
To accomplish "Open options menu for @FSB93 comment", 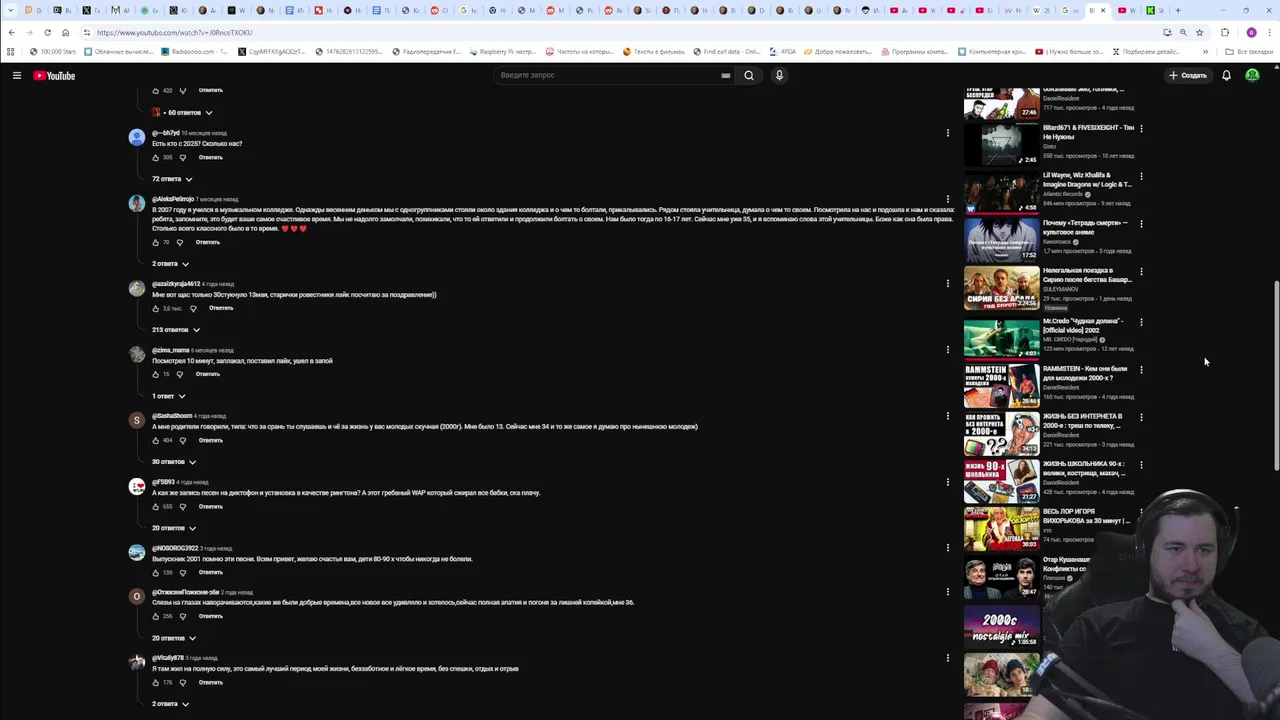I will [x=947, y=482].
